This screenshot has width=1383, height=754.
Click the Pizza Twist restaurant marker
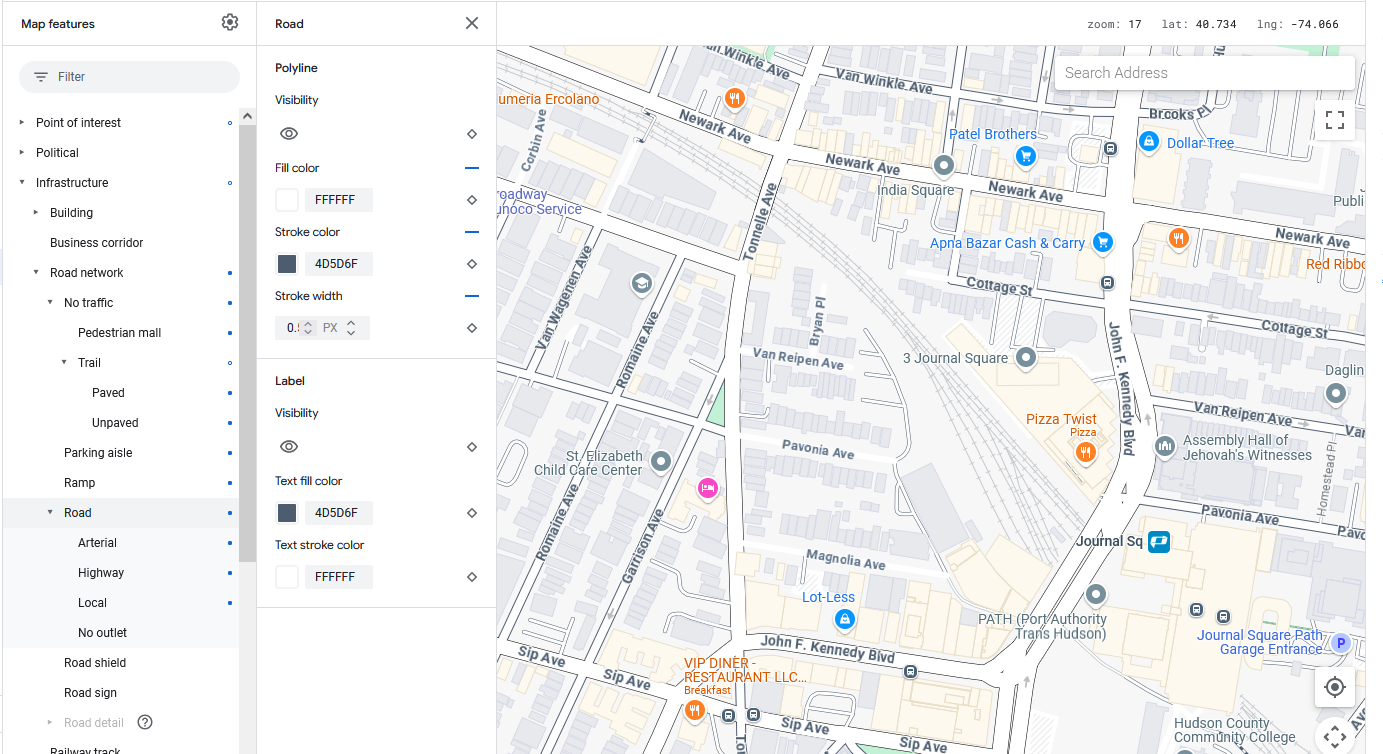(x=1084, y=452)
